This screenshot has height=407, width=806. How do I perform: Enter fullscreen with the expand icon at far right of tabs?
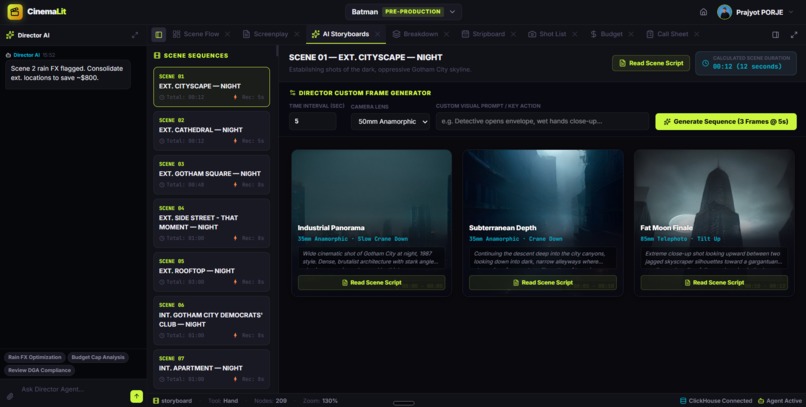(x=794, y=34)
